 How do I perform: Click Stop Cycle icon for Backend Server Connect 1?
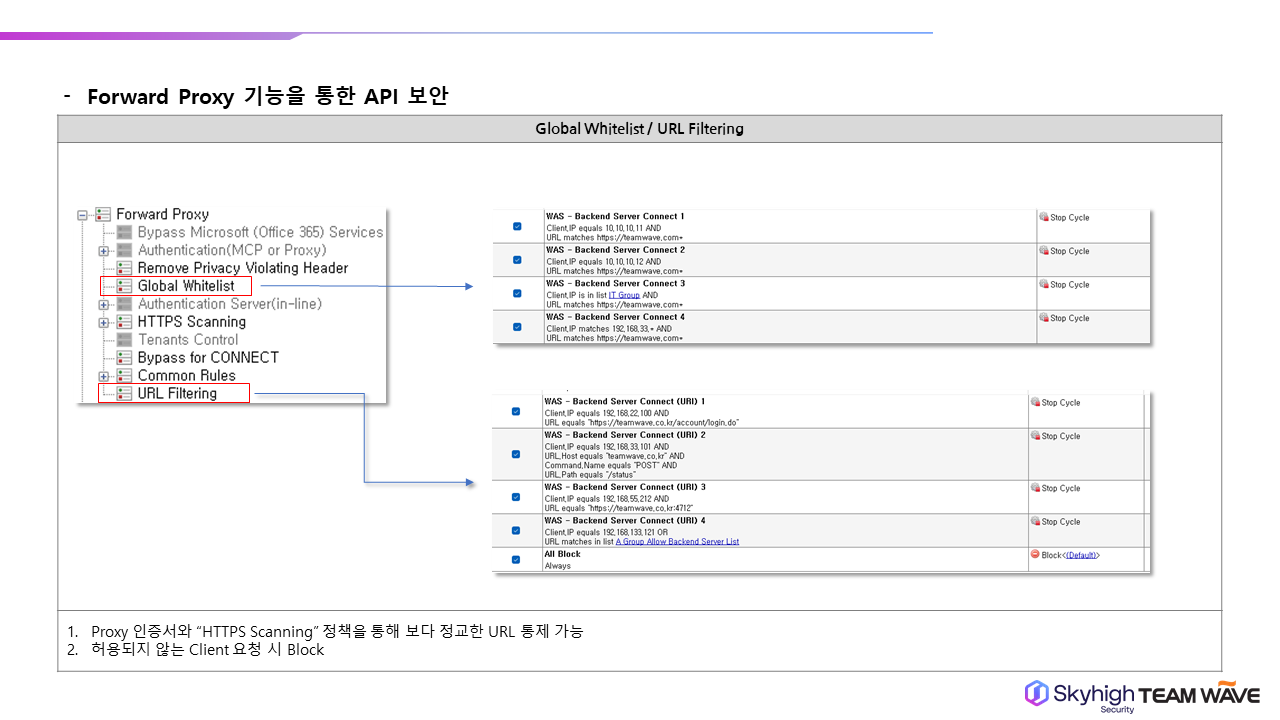click(1044, 217)
